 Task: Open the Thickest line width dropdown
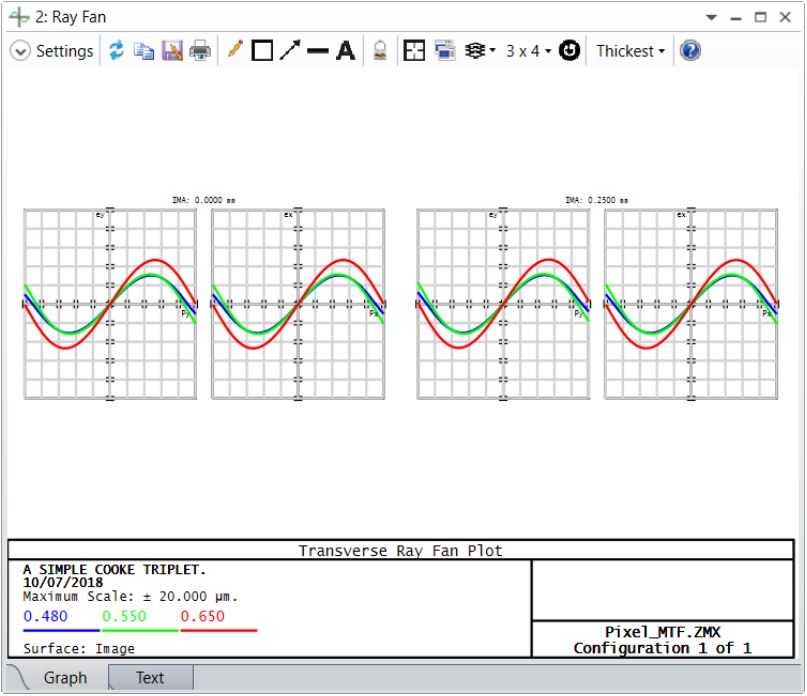(x=630, y=51)
